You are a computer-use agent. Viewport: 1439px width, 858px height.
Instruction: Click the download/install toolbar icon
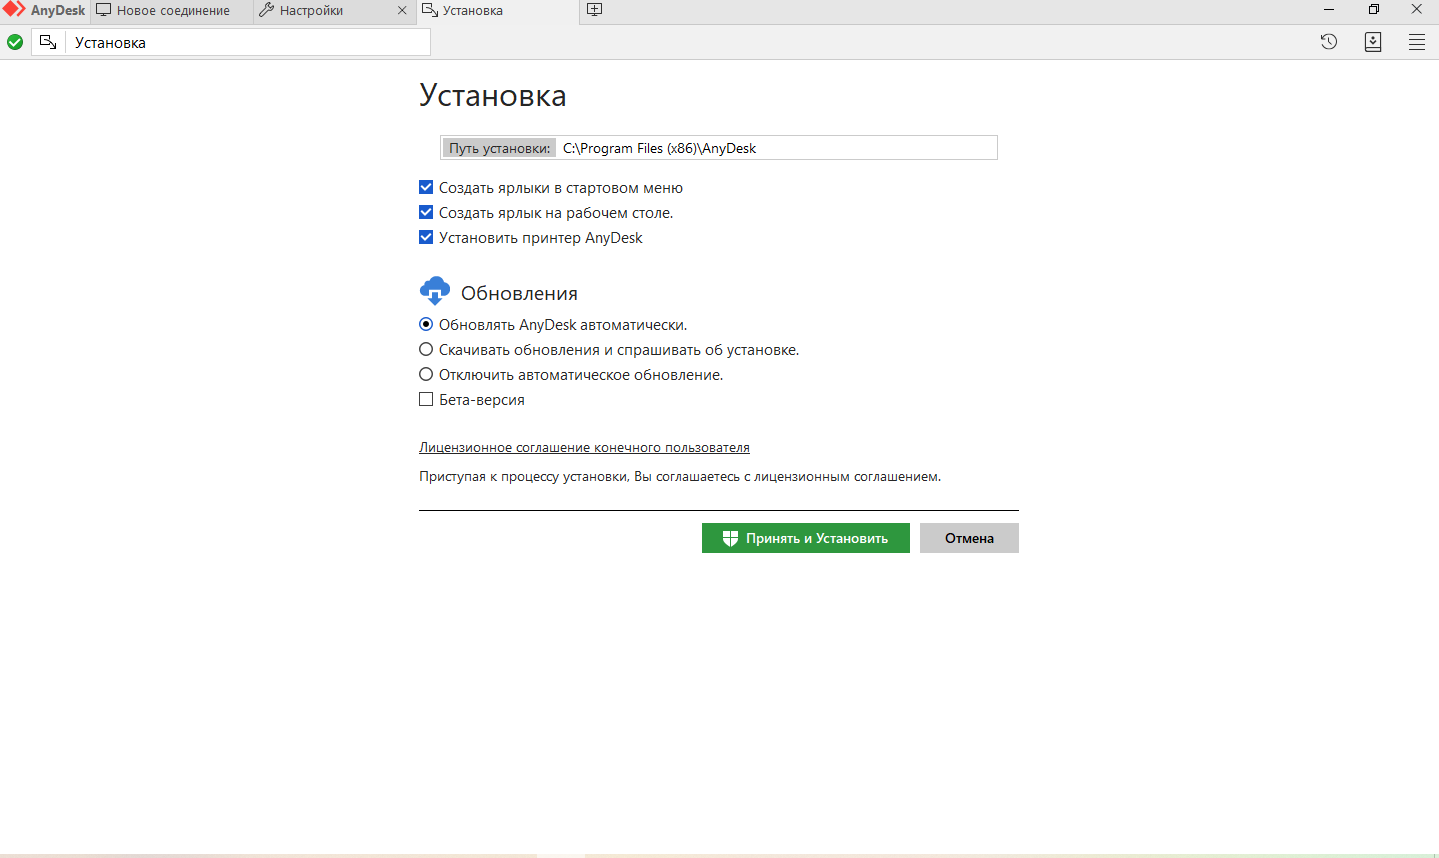pyautogui.click(x=1373, y=42)
